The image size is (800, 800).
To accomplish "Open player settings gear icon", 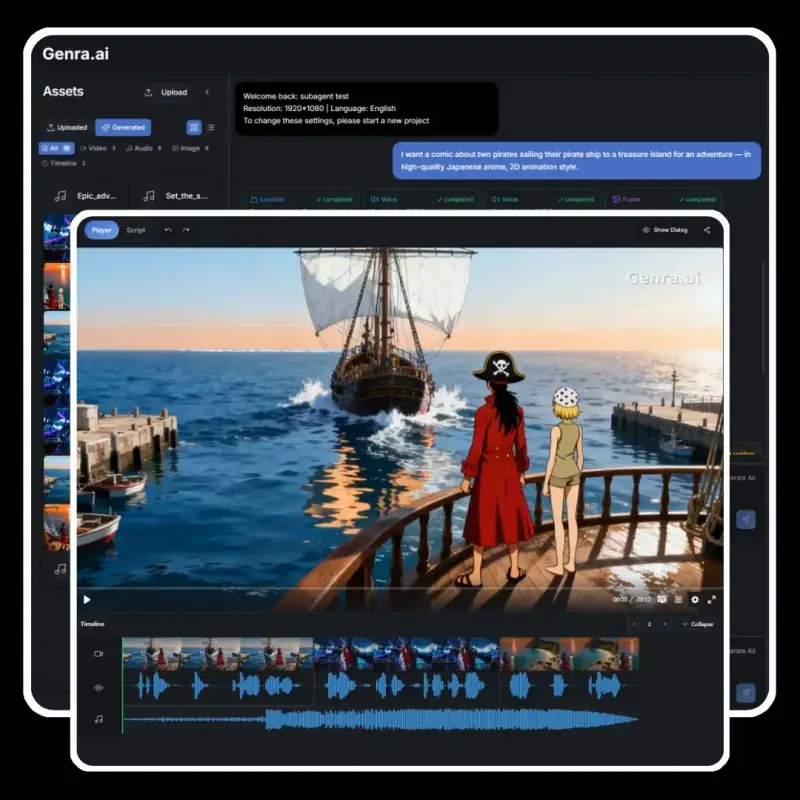I will coord(695,600).
